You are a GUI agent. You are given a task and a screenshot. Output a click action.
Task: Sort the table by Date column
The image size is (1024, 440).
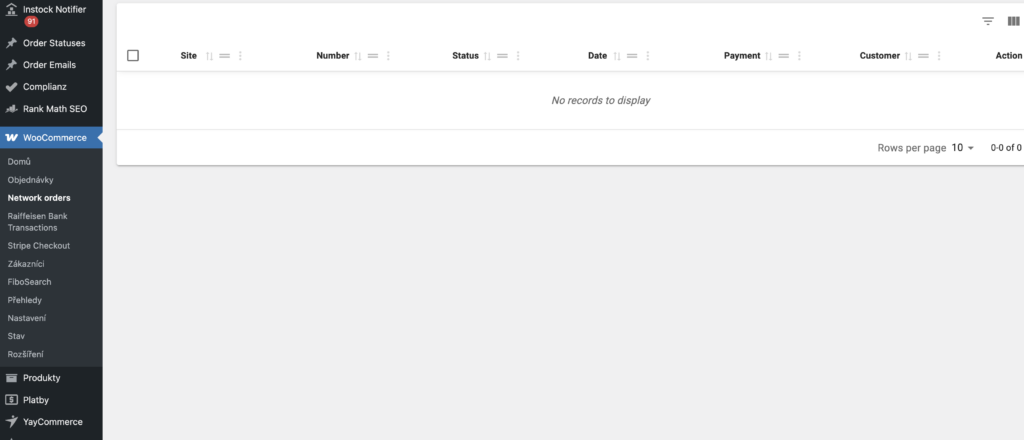pyautogui.click(x=616, y=56)
